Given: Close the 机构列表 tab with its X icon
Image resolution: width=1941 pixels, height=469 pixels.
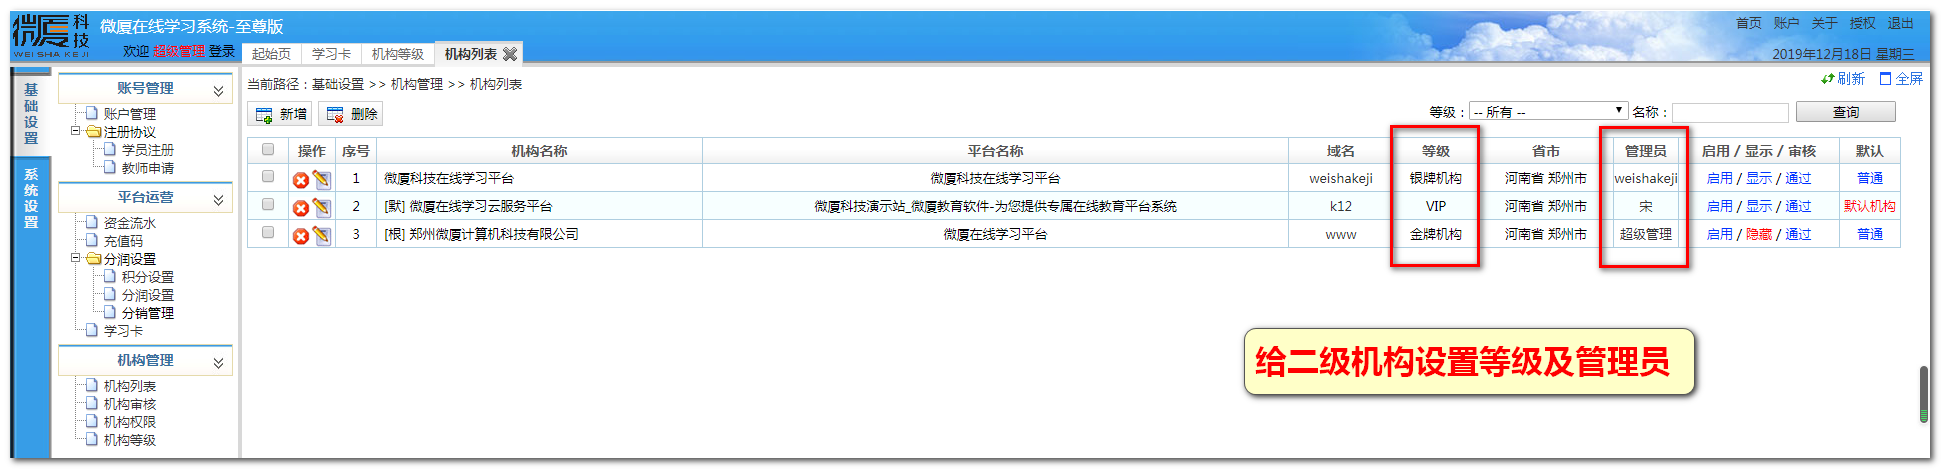Looking at the screenshot, I should 510,54.
